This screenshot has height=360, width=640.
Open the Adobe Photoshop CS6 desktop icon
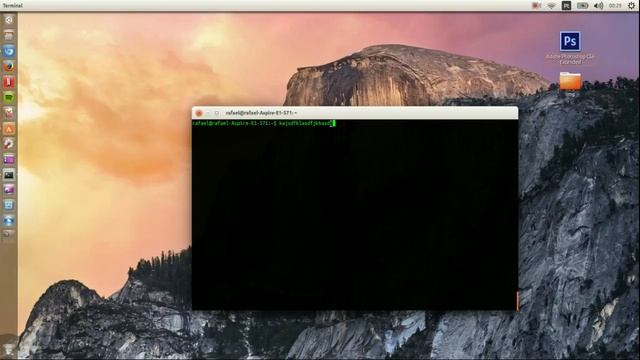pos(570,47)
